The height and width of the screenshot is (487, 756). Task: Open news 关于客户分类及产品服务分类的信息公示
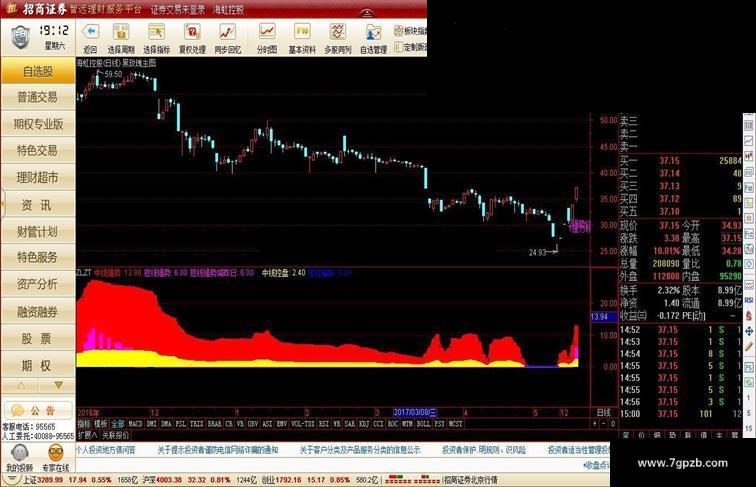(x=360, y=450)
